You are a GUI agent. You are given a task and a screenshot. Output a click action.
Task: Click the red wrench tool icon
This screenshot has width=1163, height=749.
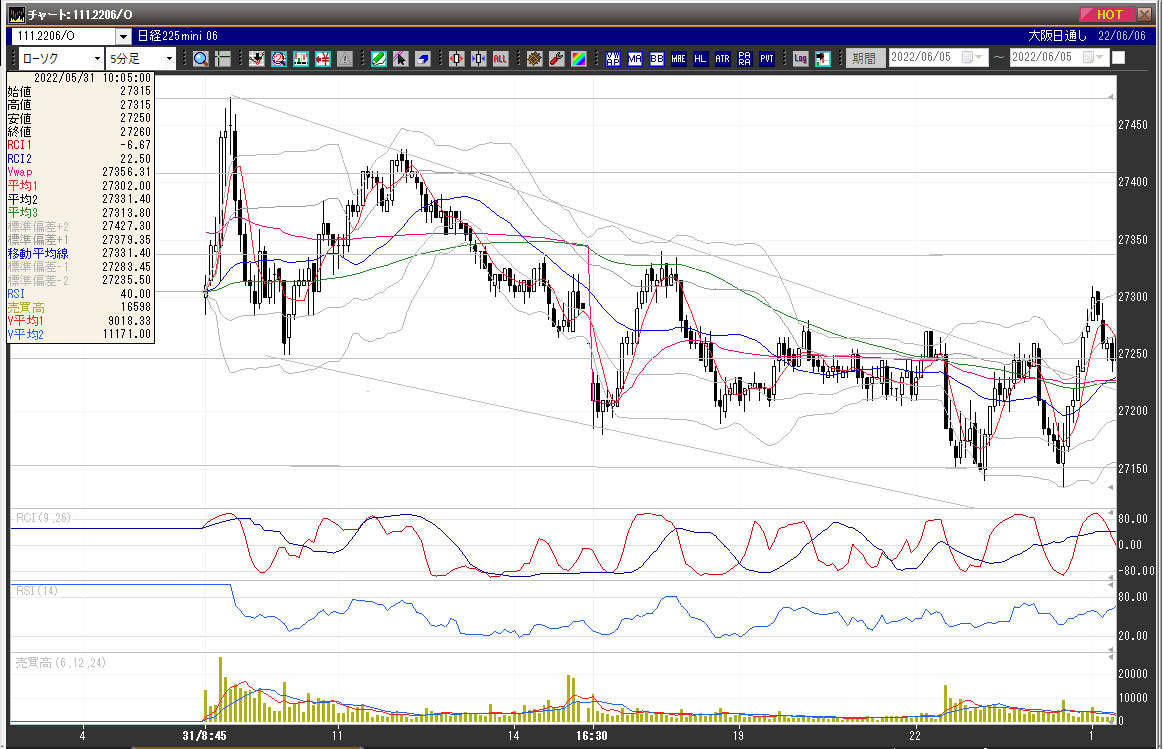coord(556,59)
